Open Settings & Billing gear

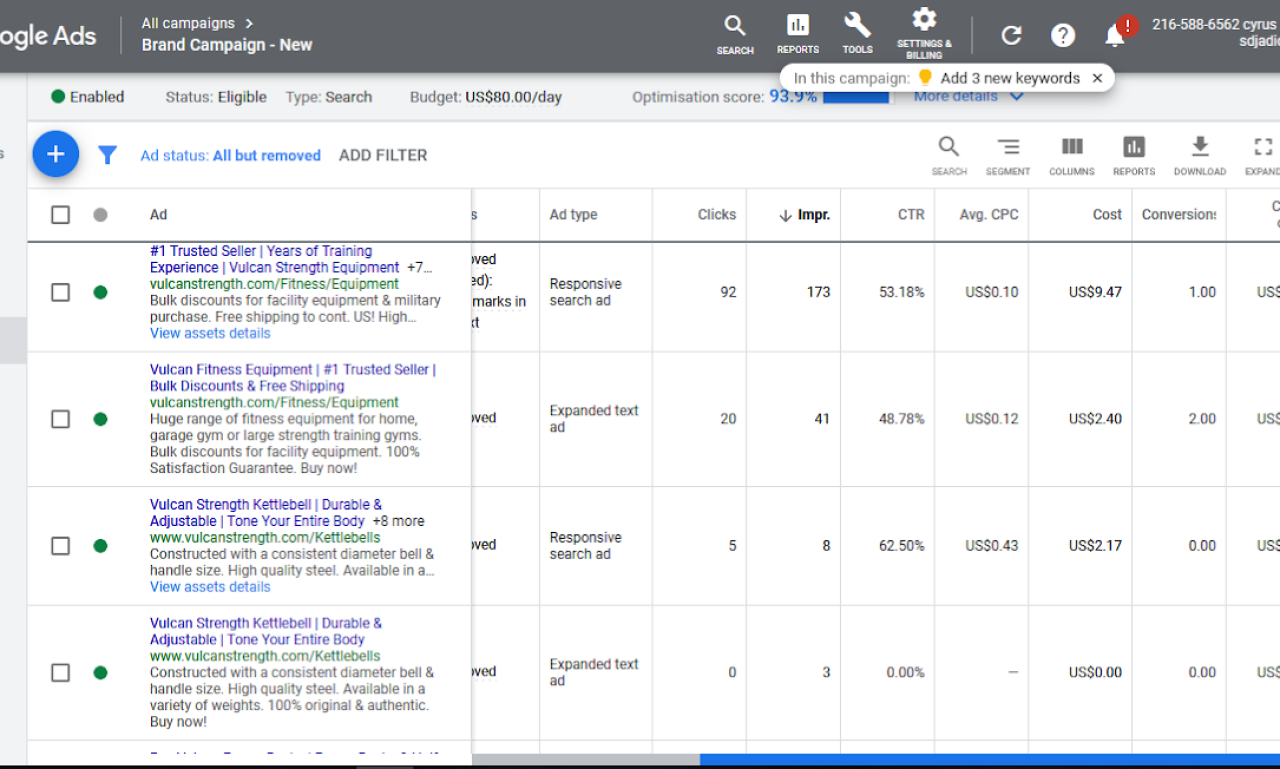coord(924,33)
